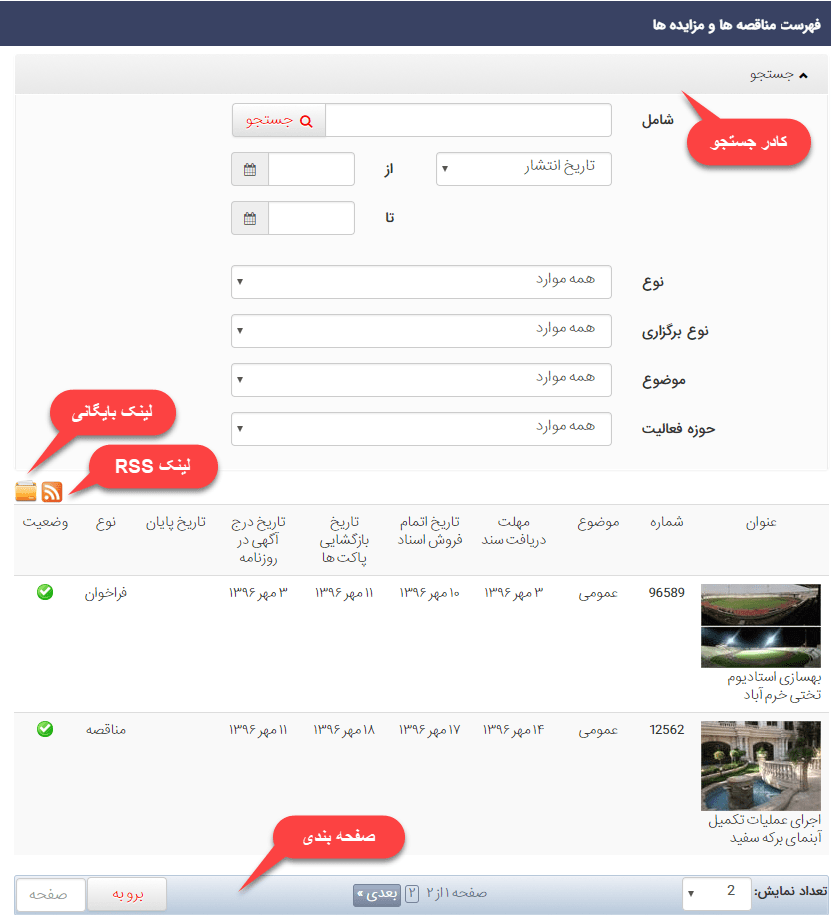Open the RSS feed icon
Image resolution: width=831 pixels, height=915 pixels.
[52, 491]
